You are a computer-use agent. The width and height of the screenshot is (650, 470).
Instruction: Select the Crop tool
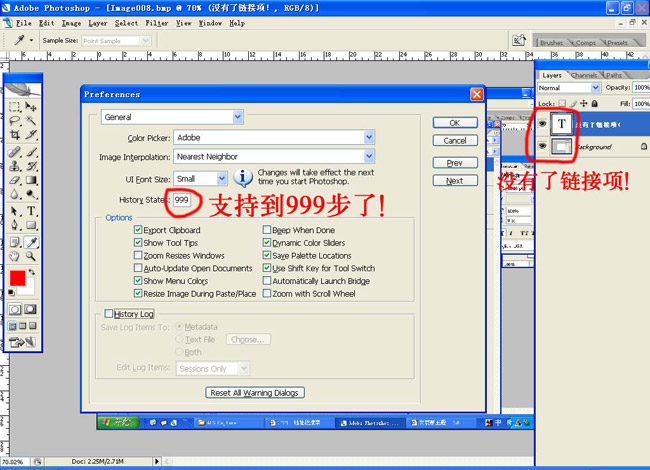15,134
